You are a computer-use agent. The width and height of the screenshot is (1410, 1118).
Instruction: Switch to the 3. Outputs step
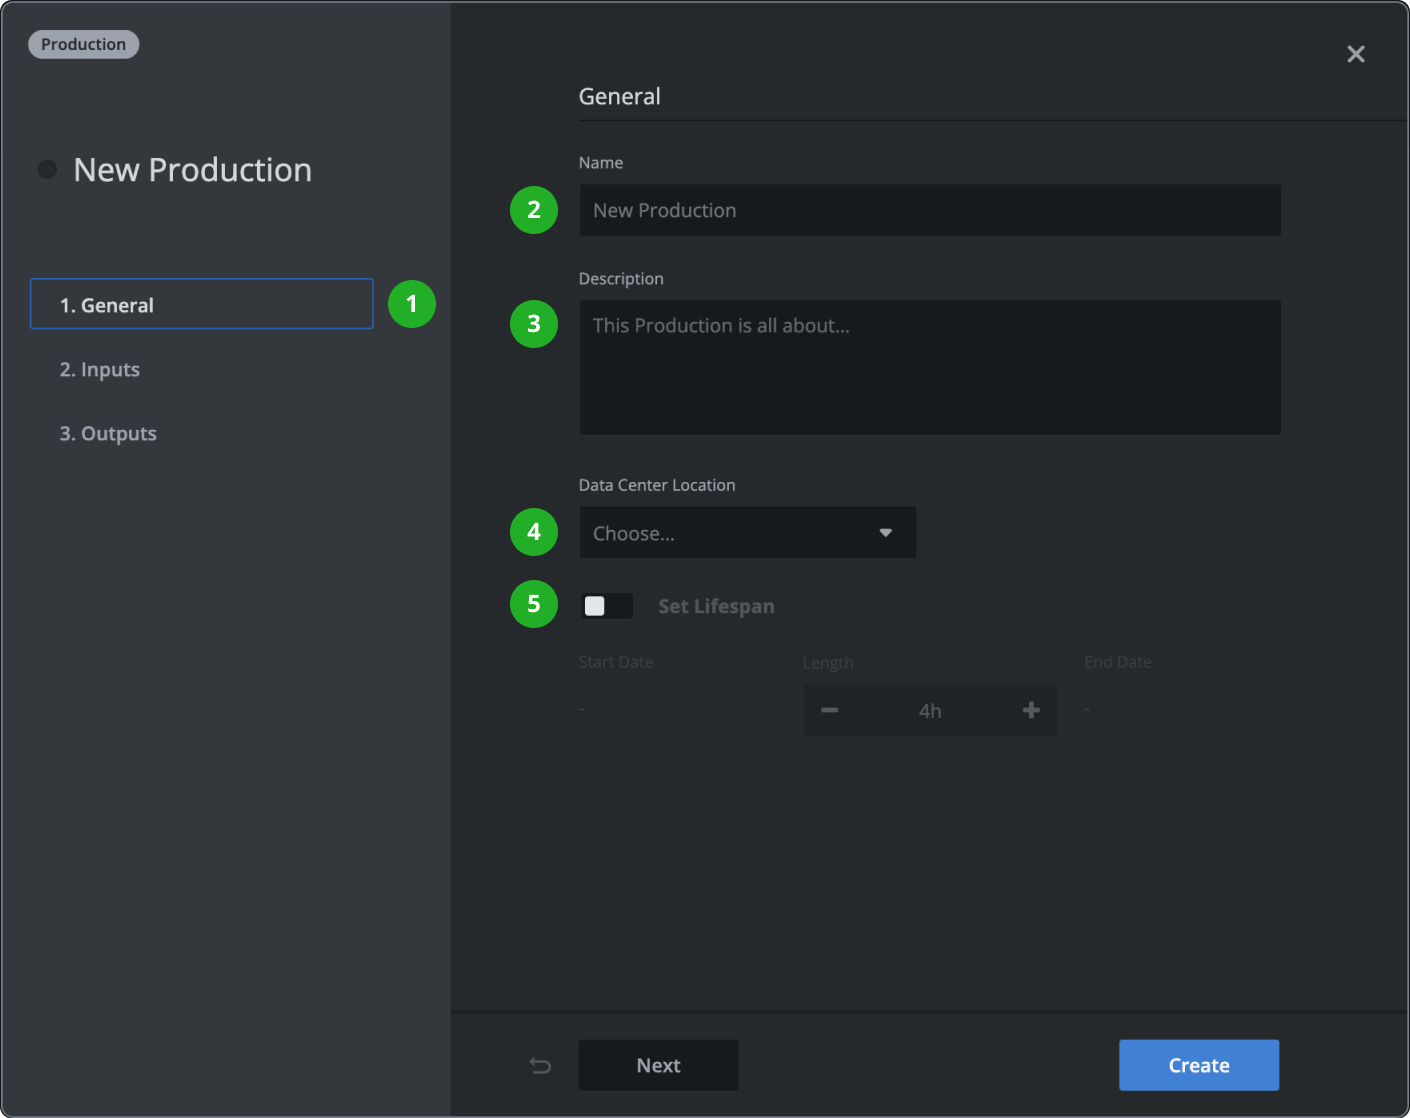108,434
